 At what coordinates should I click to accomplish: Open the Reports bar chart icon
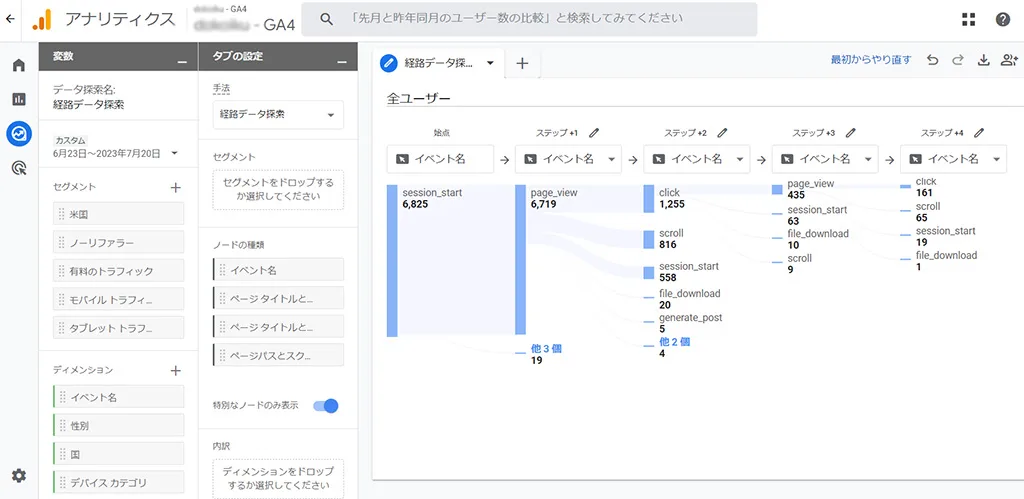click(x=18, y=99)
